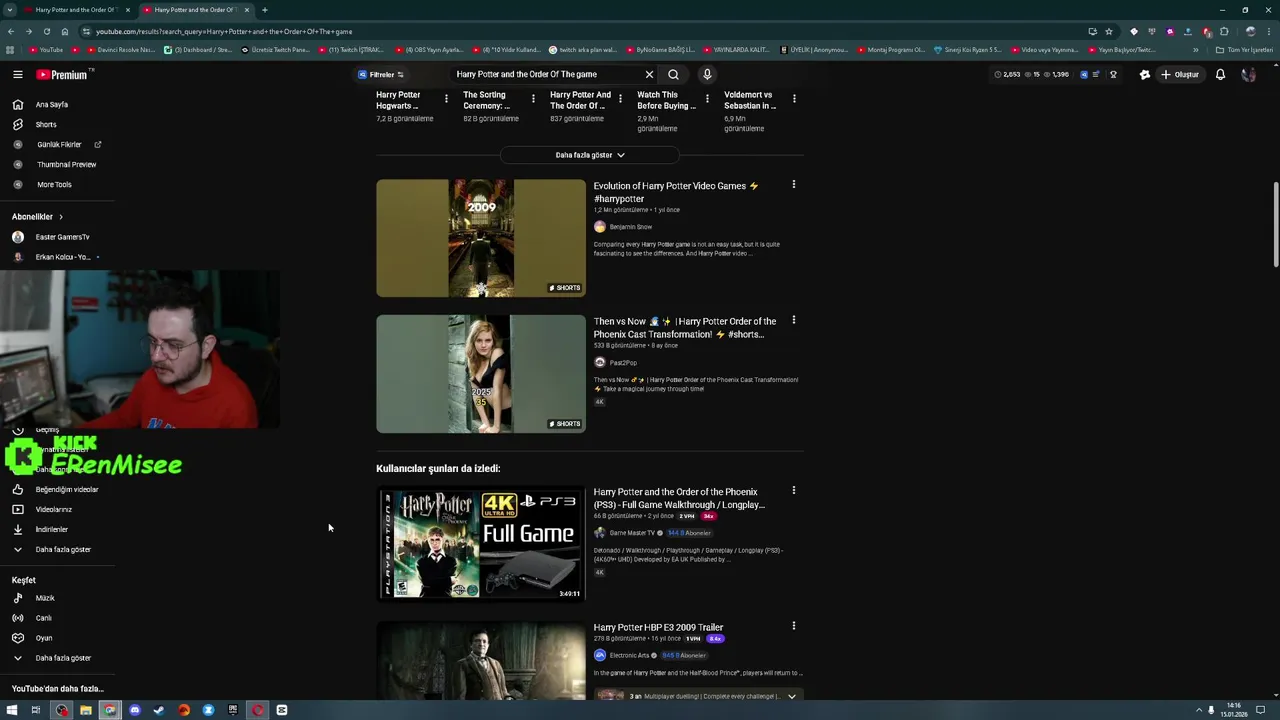The image size is (1280, 720).
Task: Open the Windows Start menu
Action: click(x=11, y=710)
